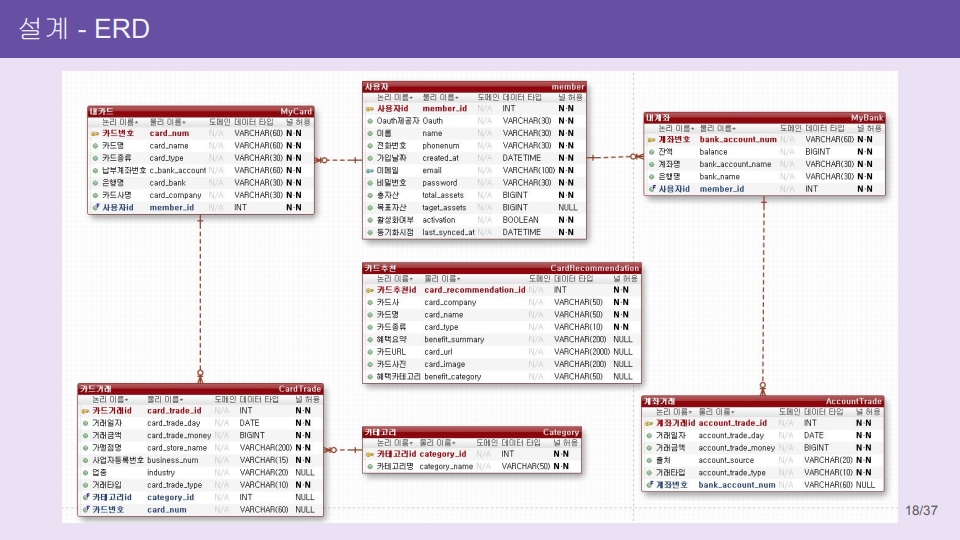Click VARCHAR(2000) data type of card_url
Viewport: 960px width, 540px height.
click(582, 352)
